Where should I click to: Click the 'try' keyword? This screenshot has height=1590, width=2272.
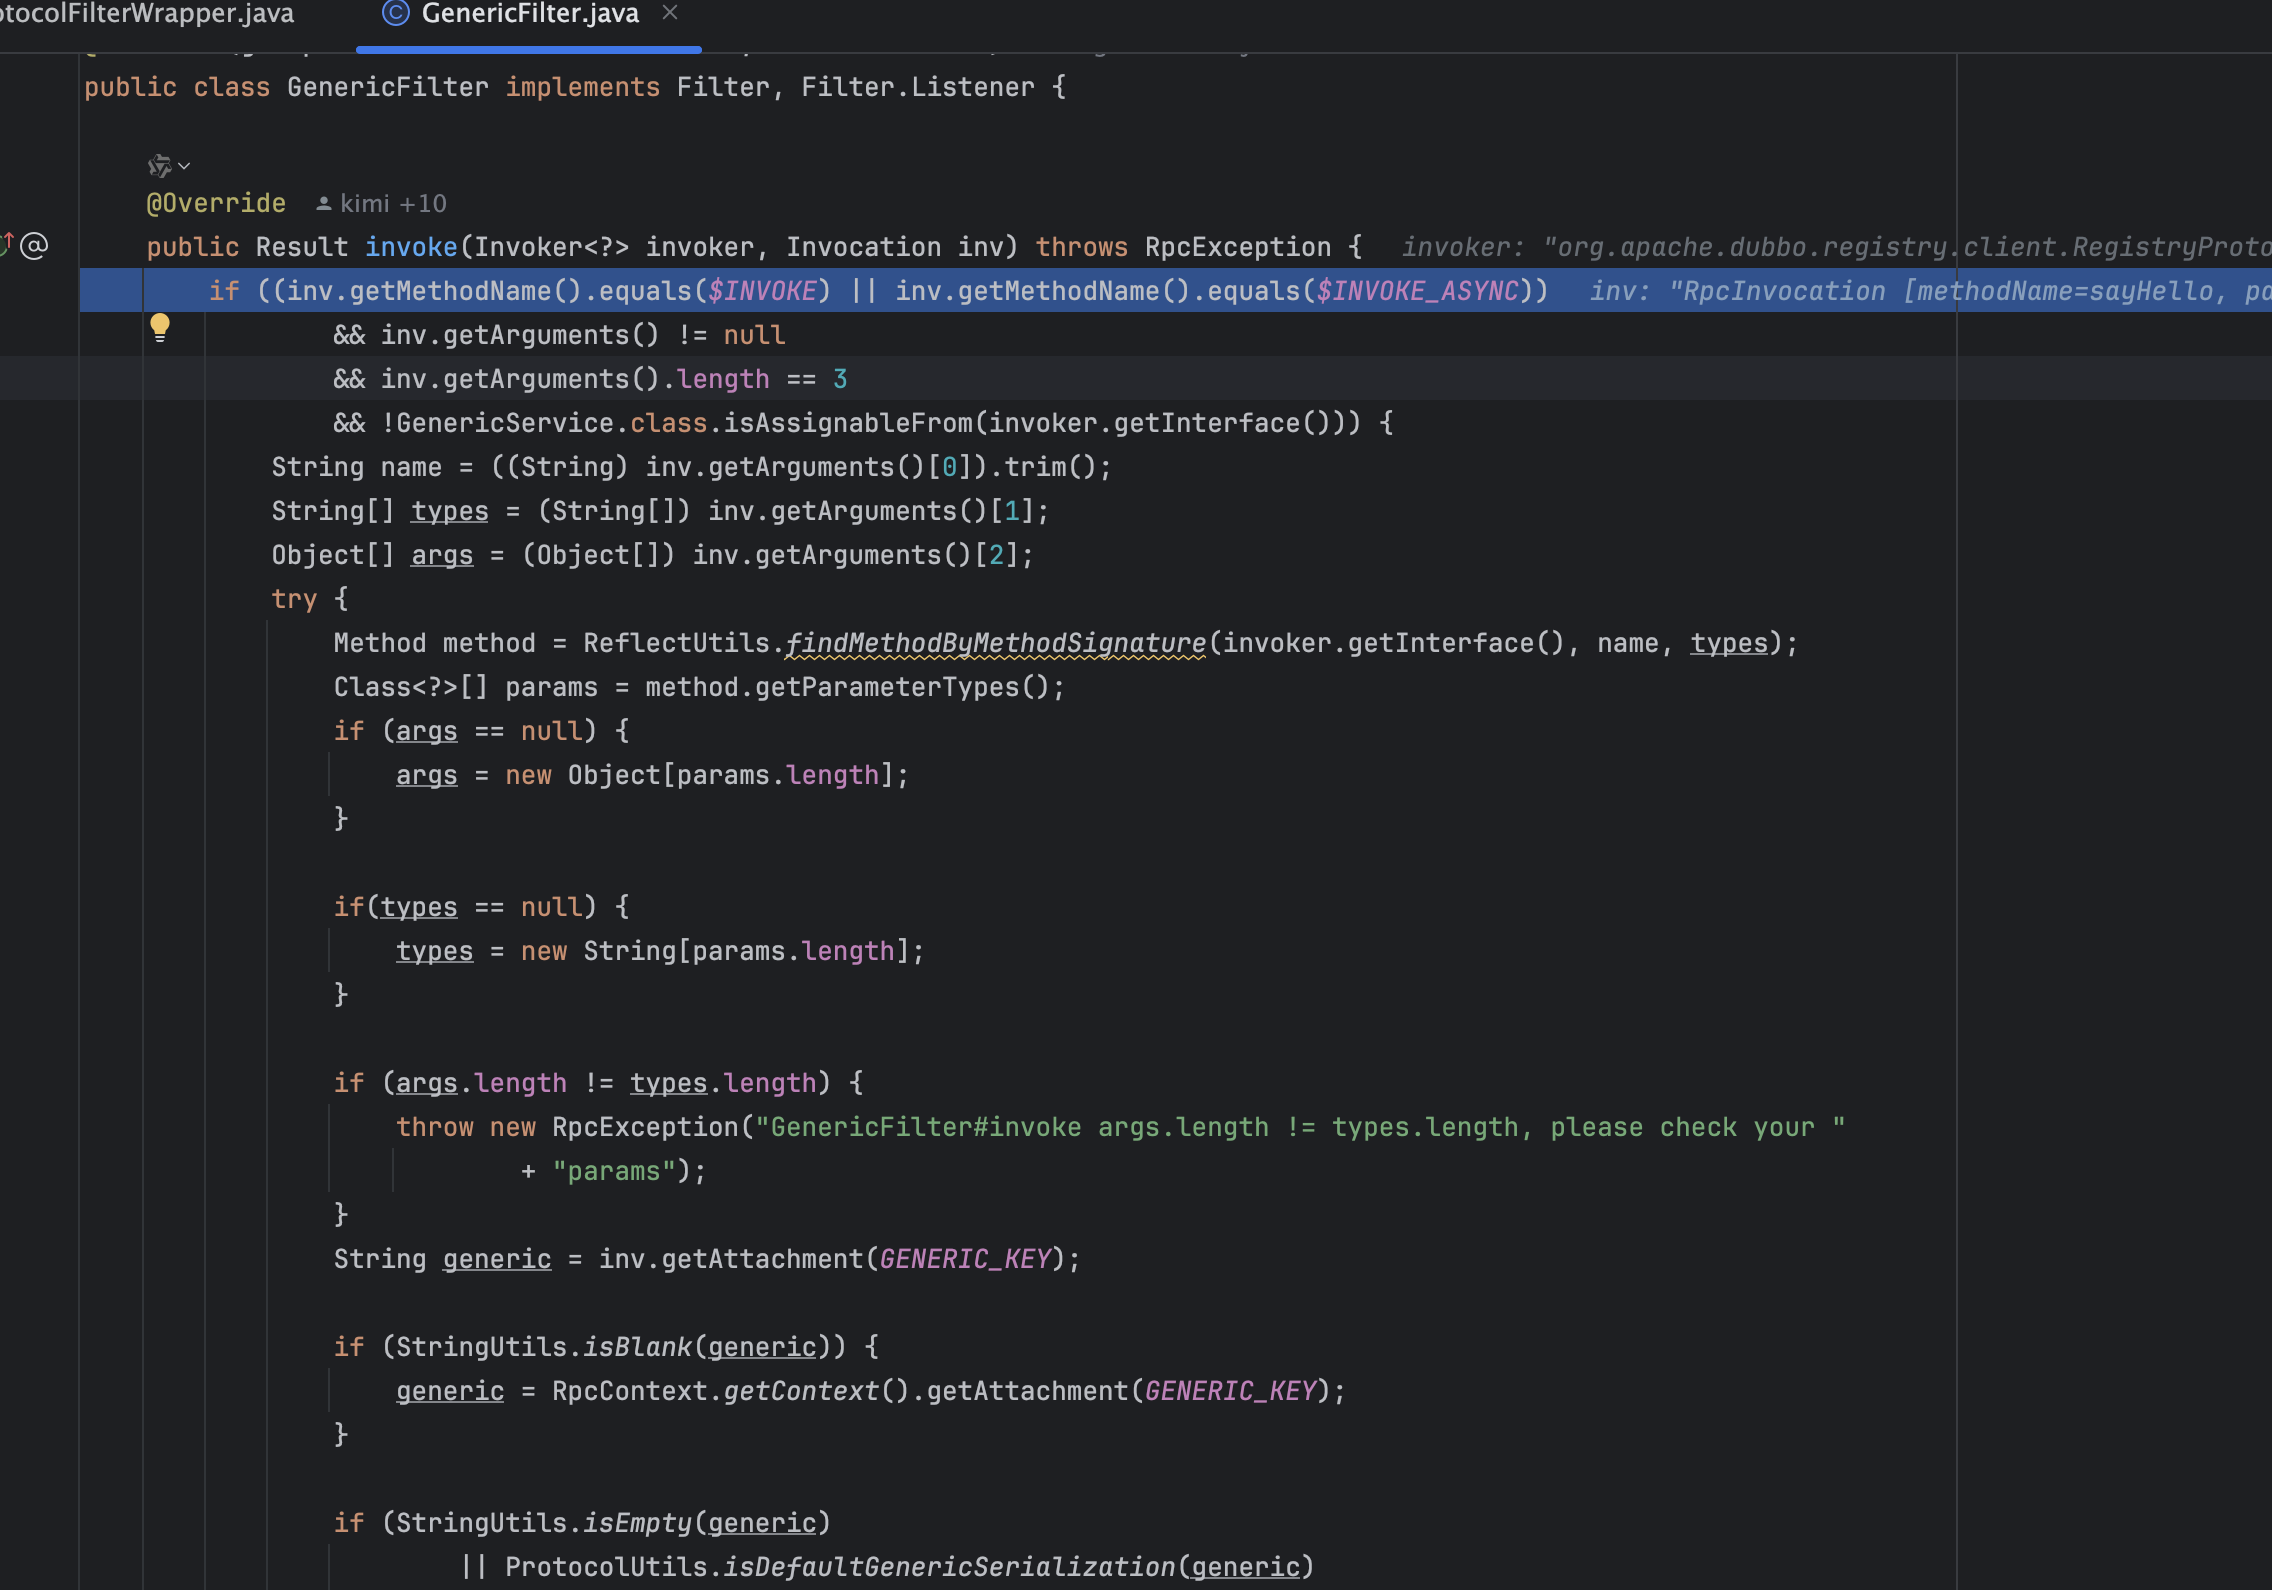pyautogui.click(x=294, y=599)
